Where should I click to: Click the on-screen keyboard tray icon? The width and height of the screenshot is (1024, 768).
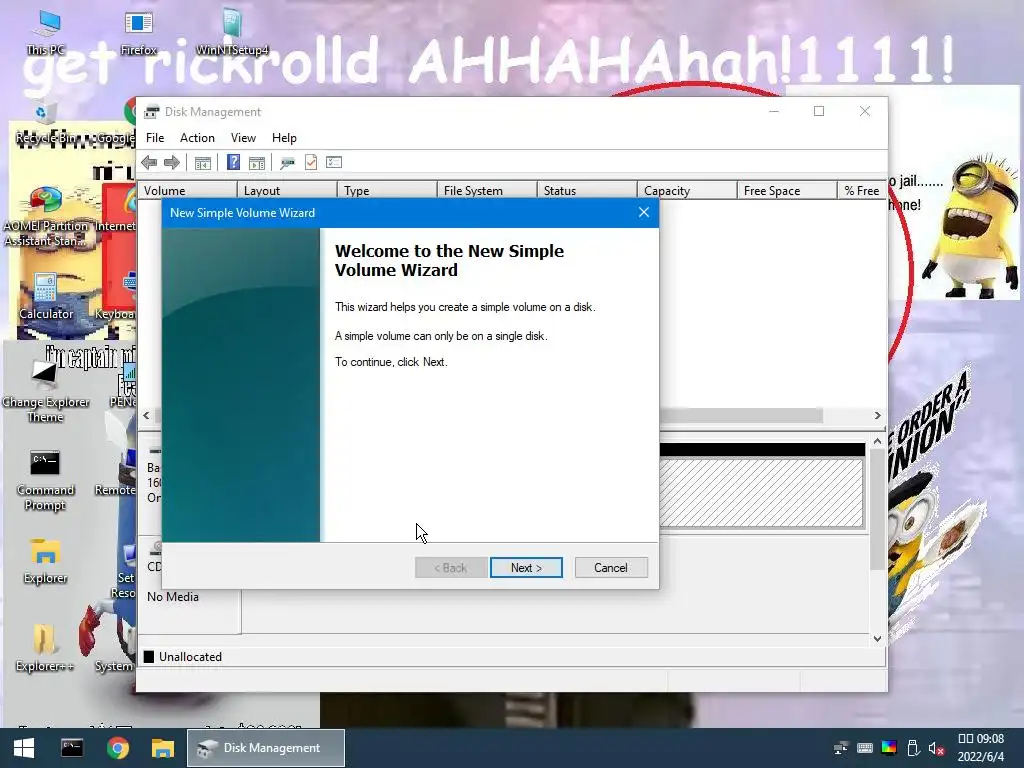[865, 748]
